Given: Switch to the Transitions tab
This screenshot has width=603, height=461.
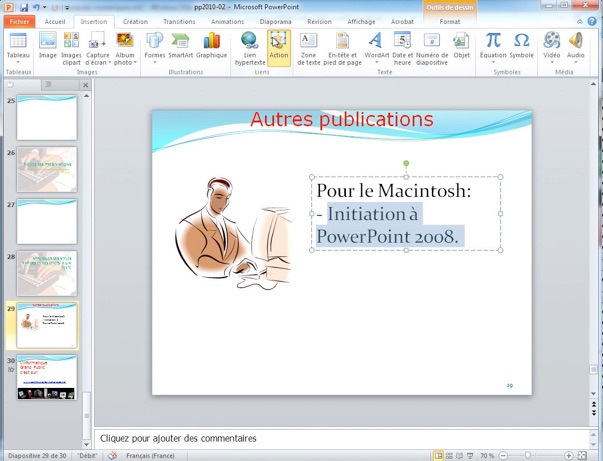Looking at the screenshot, I should pyautogui.click(x=179, y=22).
